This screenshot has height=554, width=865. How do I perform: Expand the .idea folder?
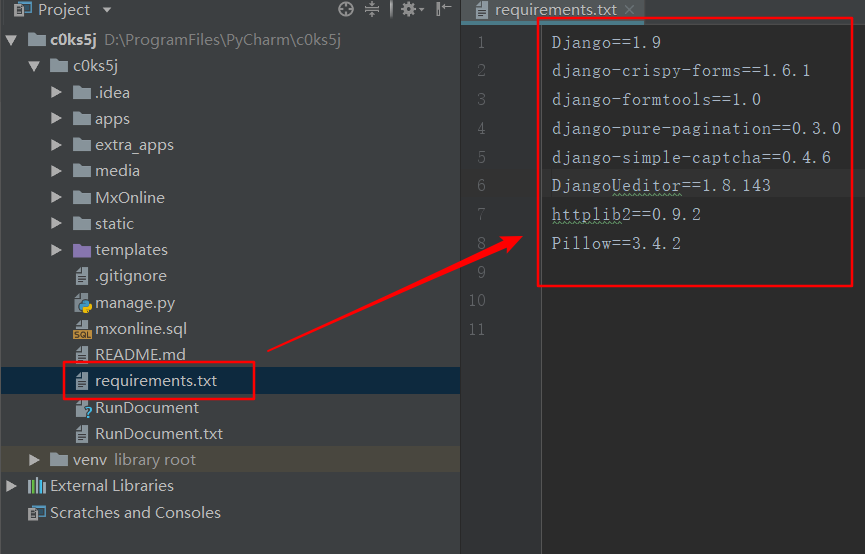[56, 92]
